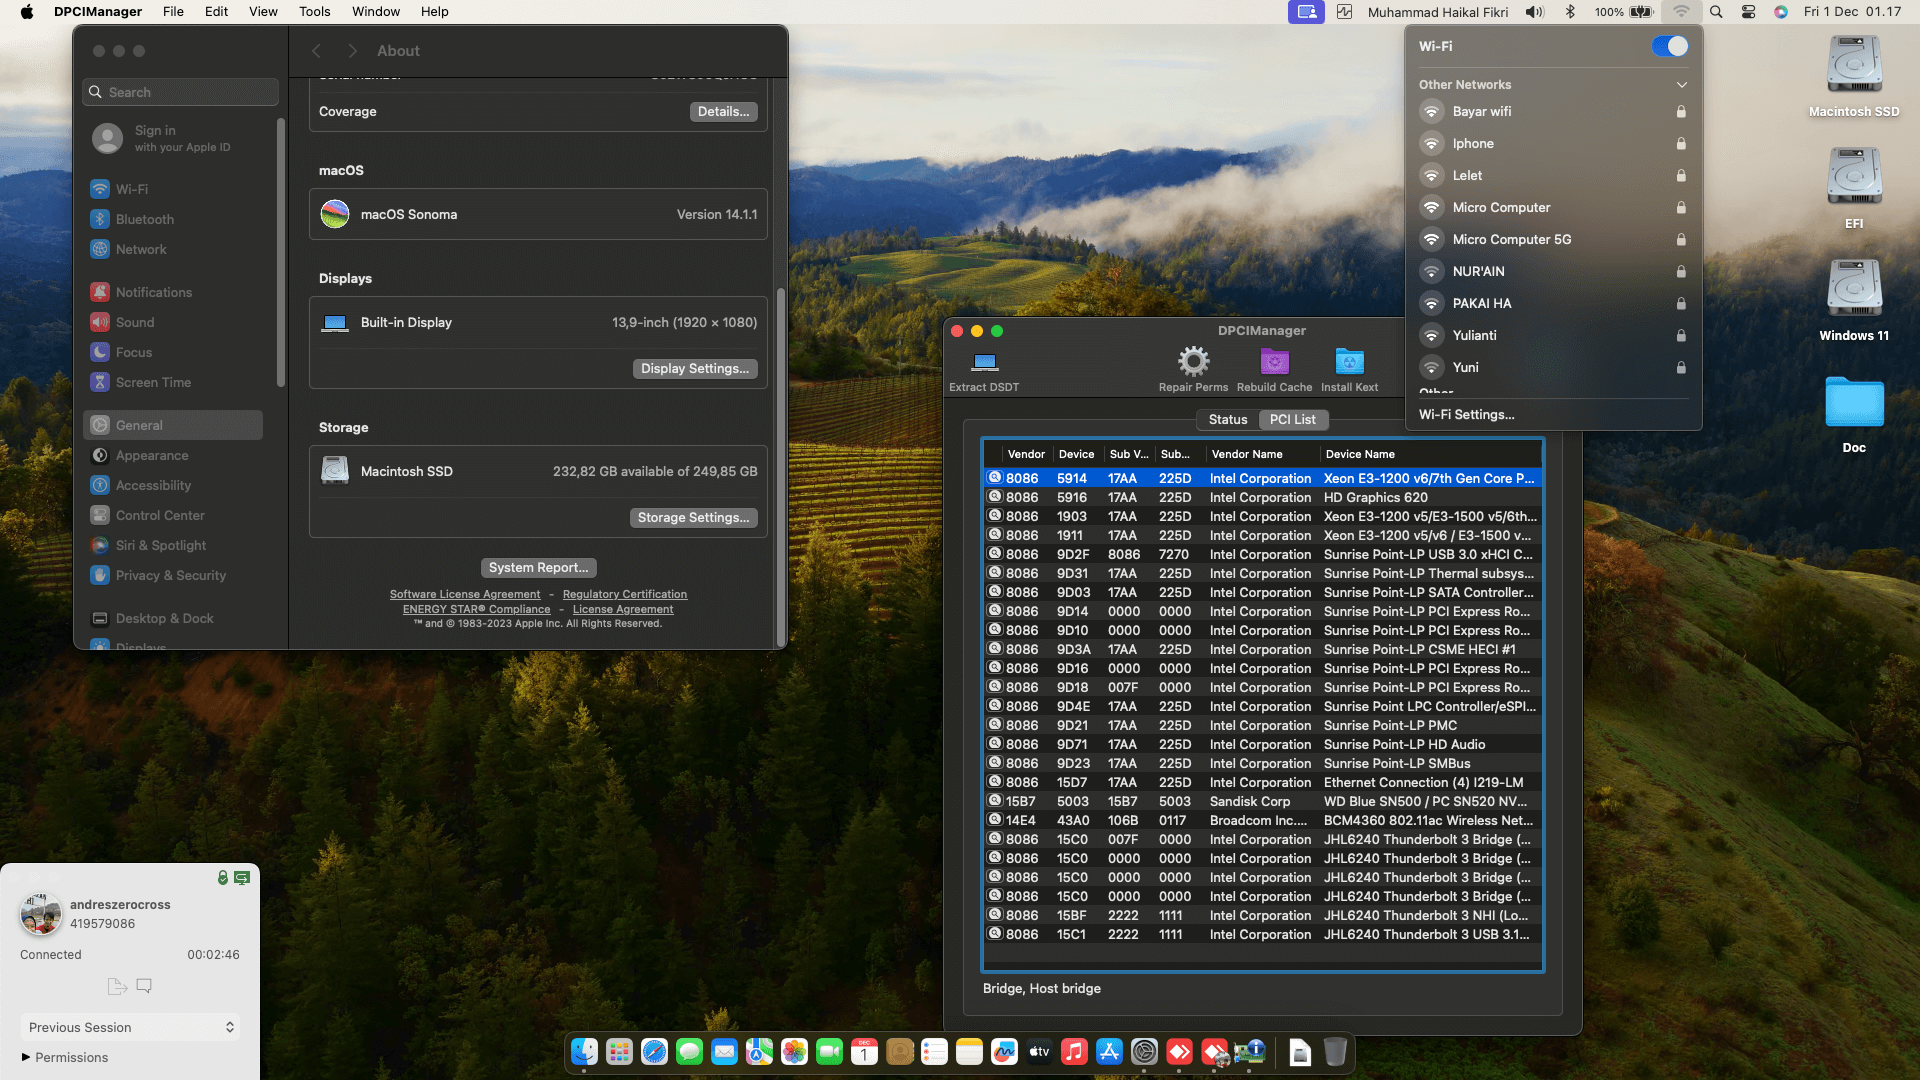The height and width of the screenshot is (1080, 1920).
Task: Click the Install Kext toolbar icon
Action: (1349, 362)
